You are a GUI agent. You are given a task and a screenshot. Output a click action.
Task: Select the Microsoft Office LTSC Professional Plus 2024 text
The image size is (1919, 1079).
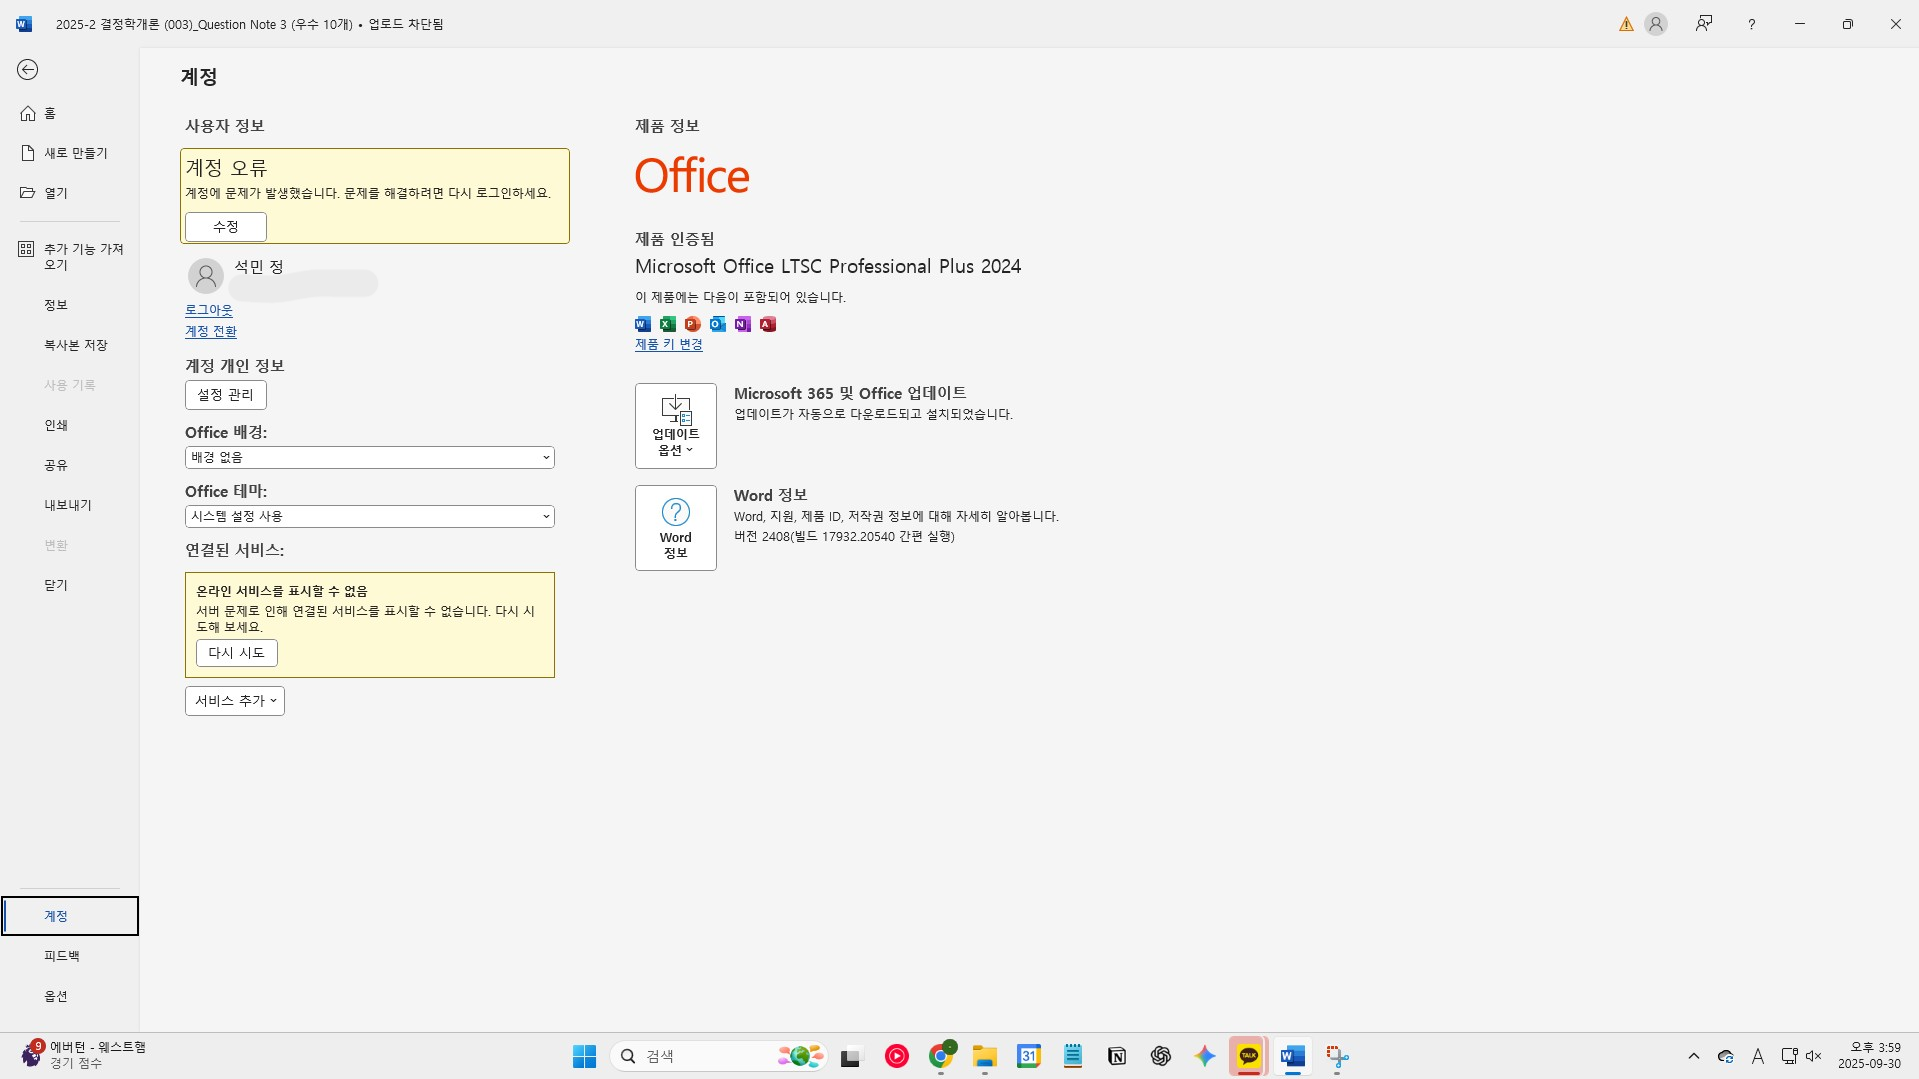pyautogui.click(x=828, y=266)
